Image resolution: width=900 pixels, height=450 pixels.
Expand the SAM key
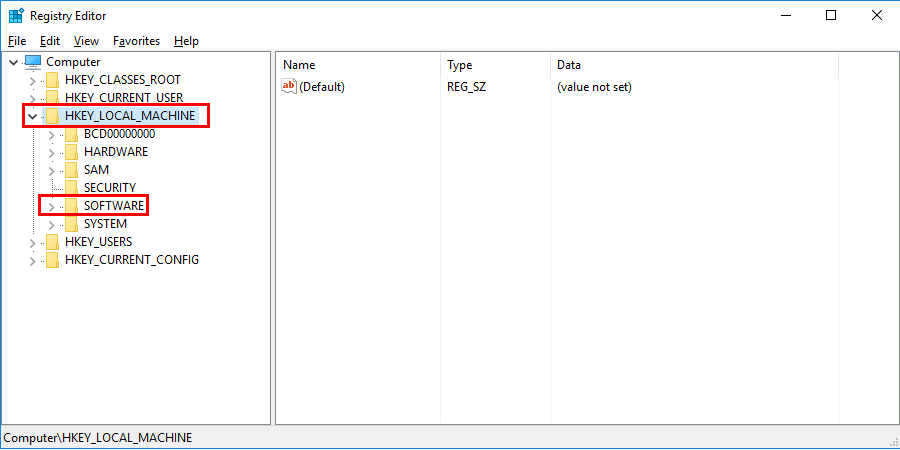(52, 170)
